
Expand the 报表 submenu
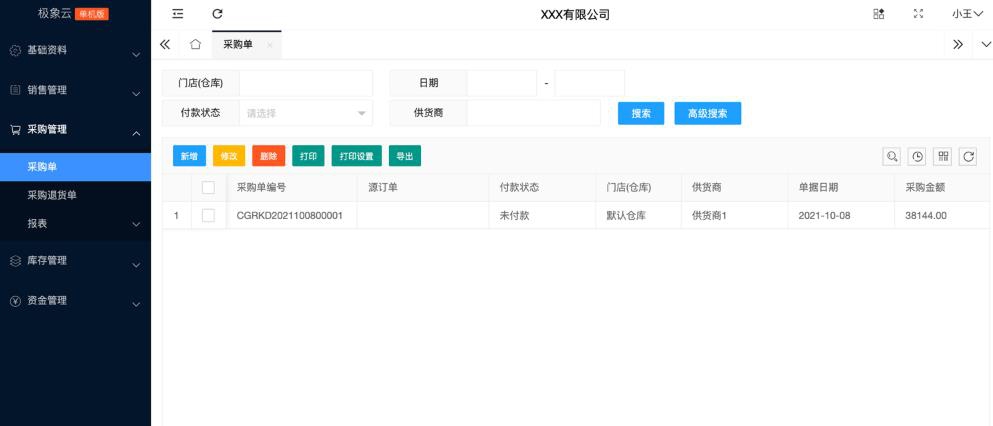pos(75,223)
